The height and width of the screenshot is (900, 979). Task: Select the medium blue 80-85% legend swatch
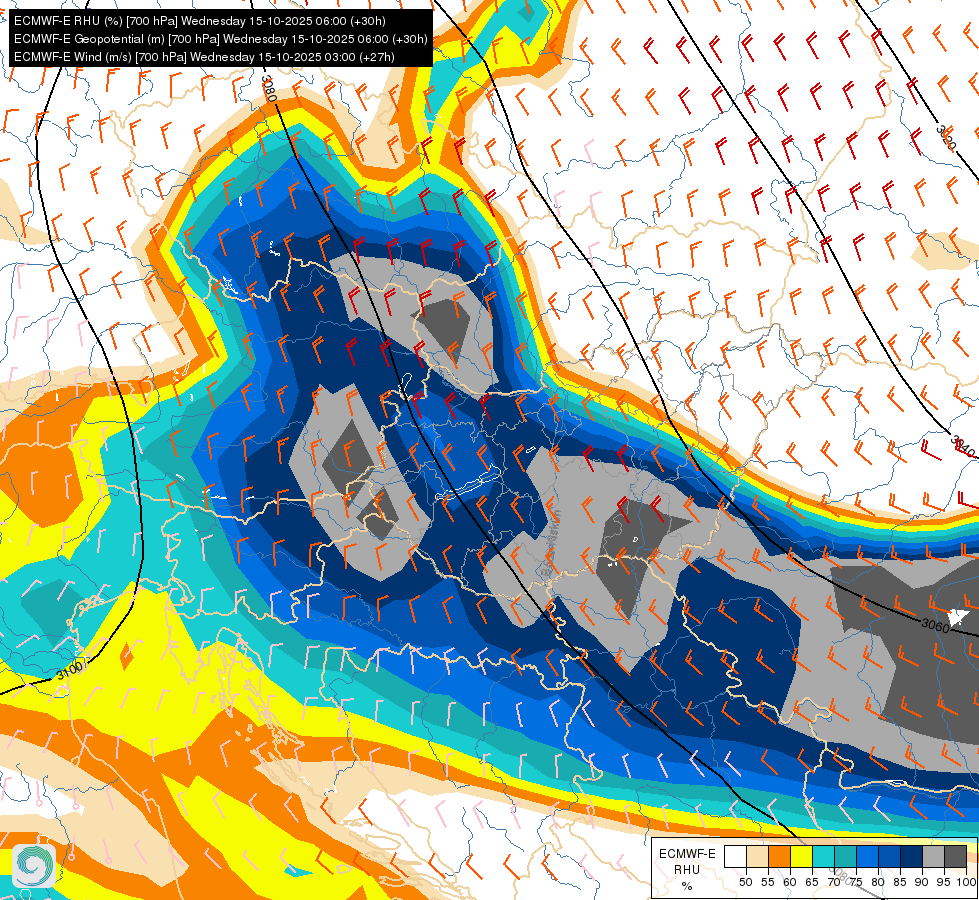pos(889,856)
